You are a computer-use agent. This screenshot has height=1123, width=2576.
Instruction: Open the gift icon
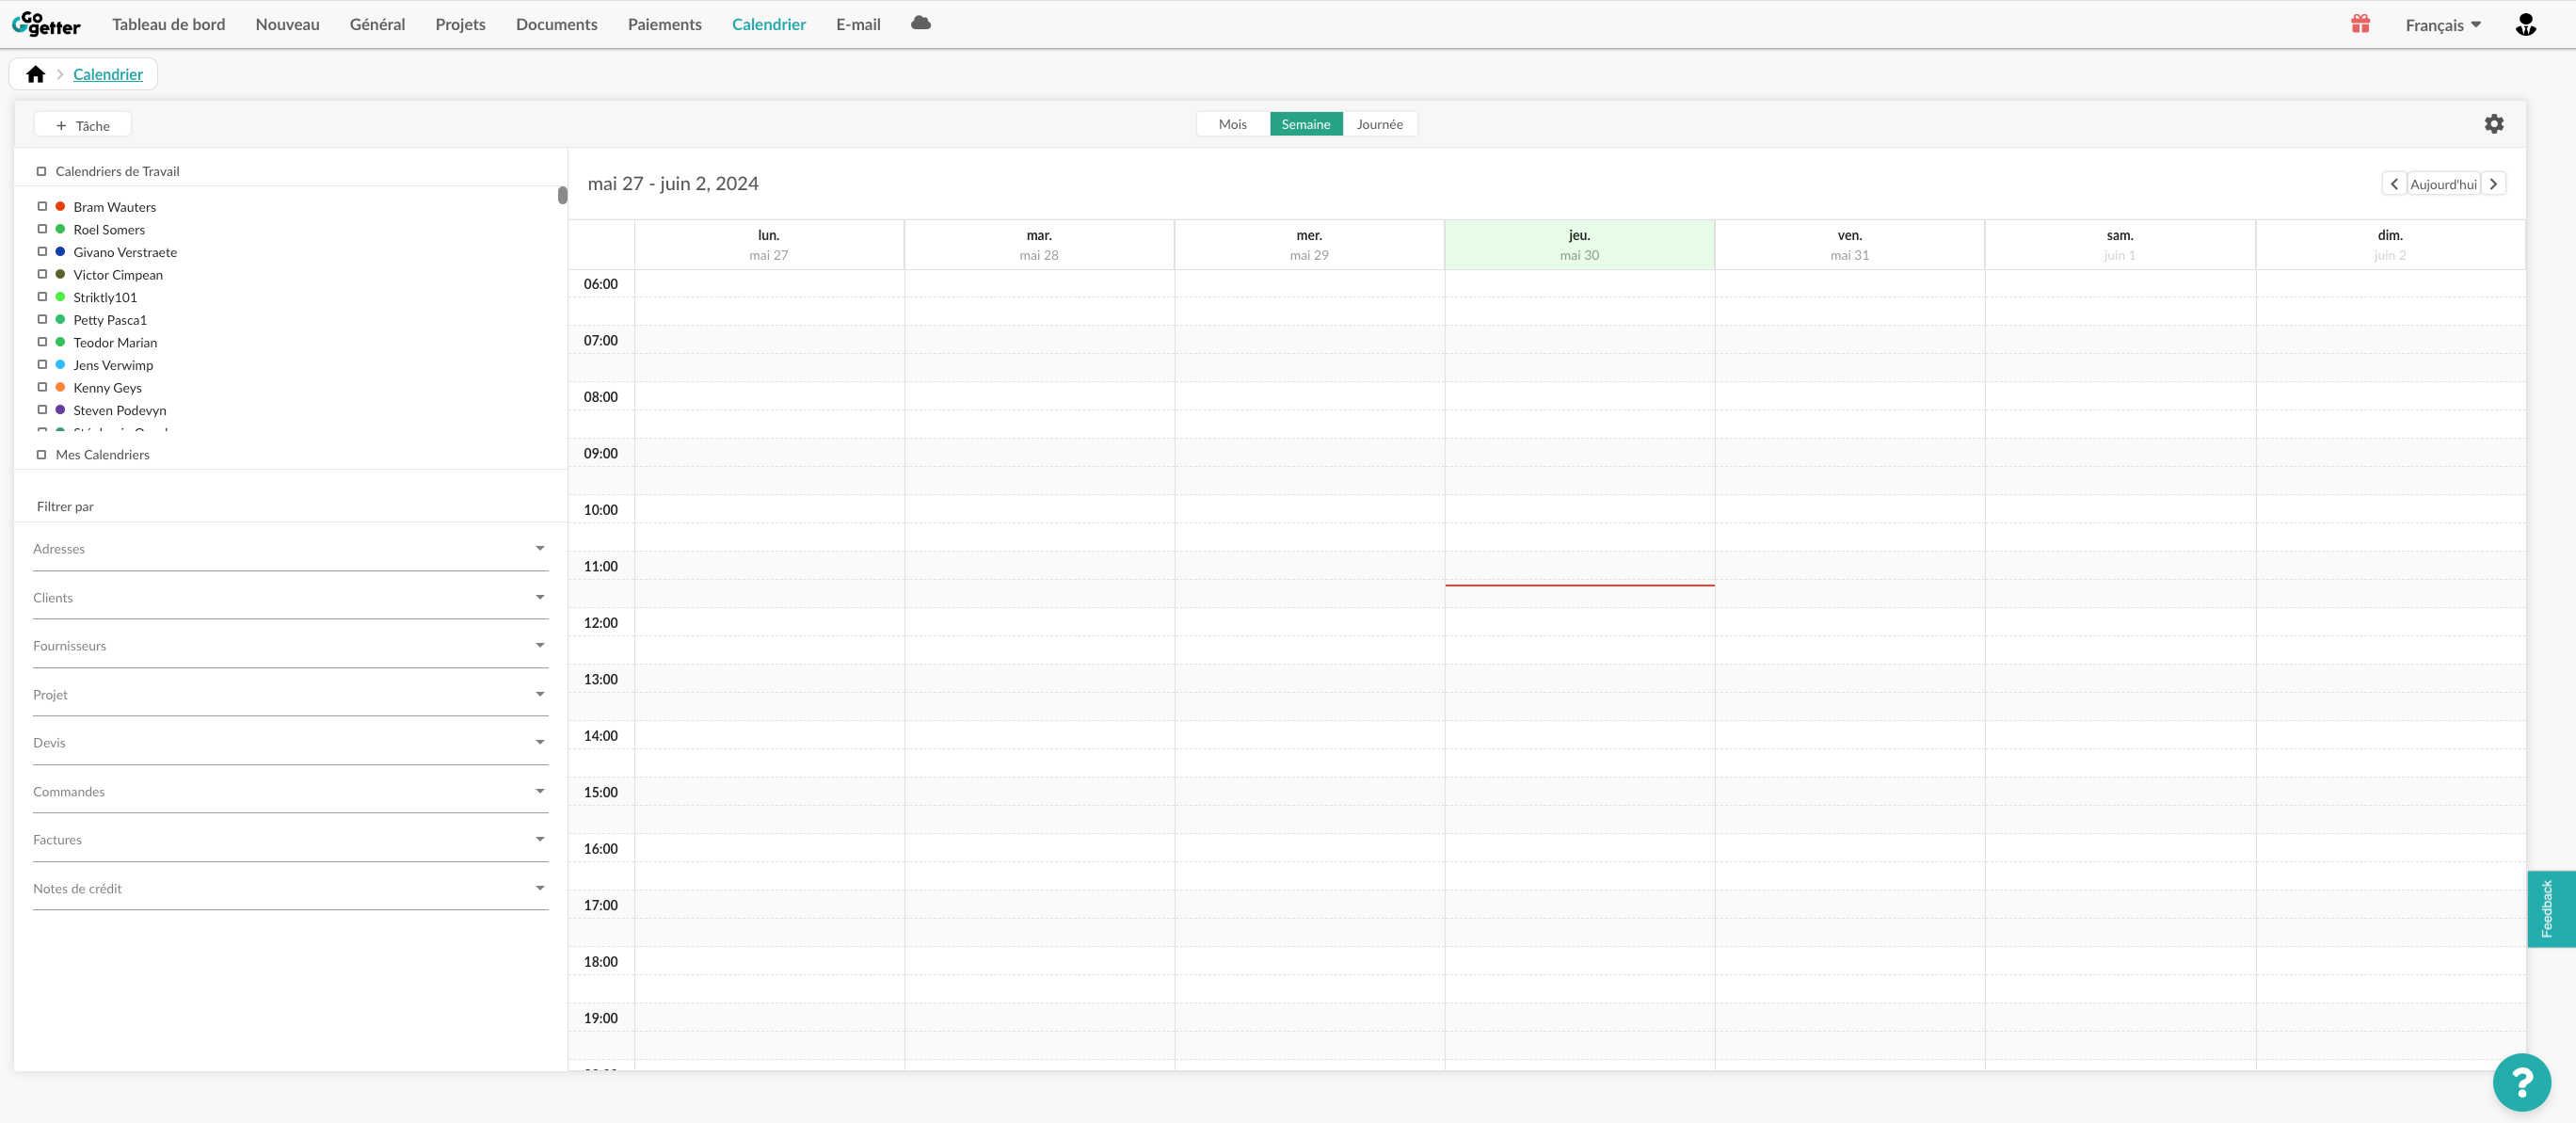(x=2360, y=24)
